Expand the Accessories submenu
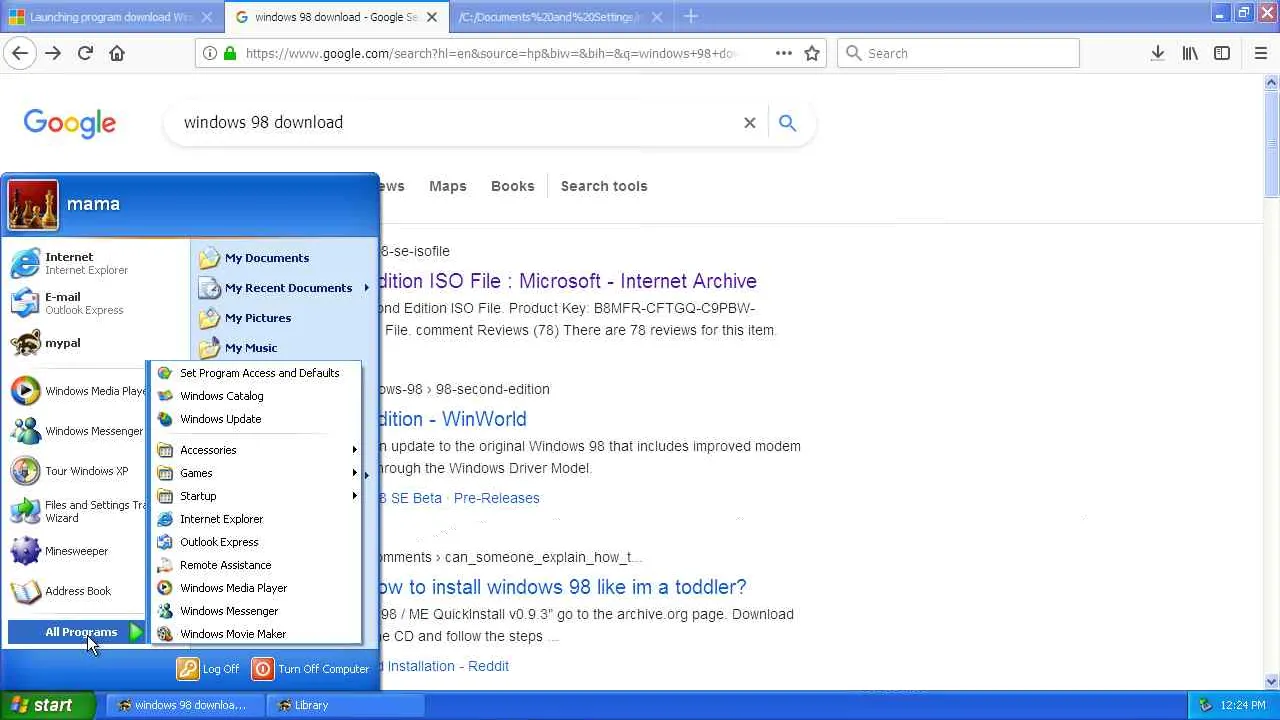 click(256, 450)
